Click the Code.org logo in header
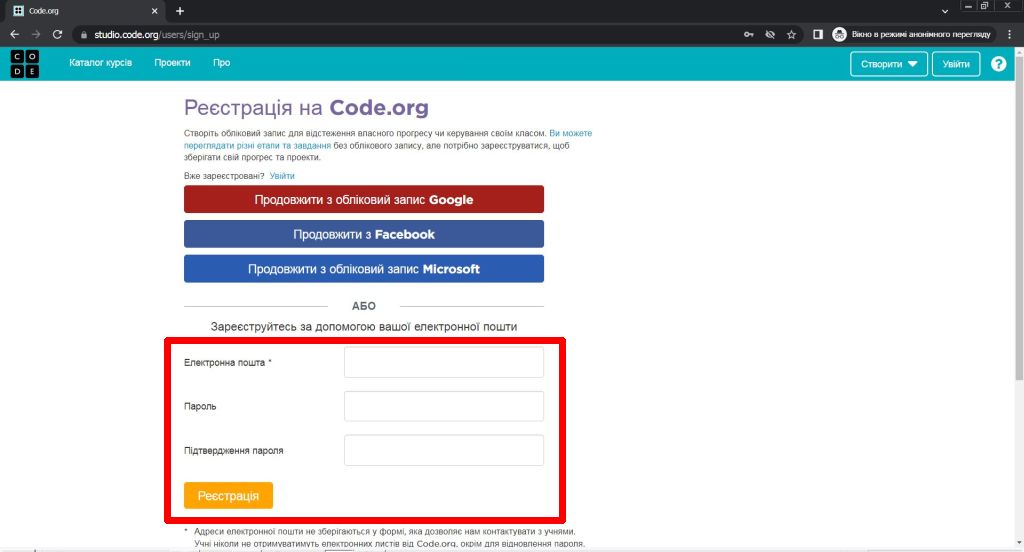1024x552 pixels. point(25,63)
